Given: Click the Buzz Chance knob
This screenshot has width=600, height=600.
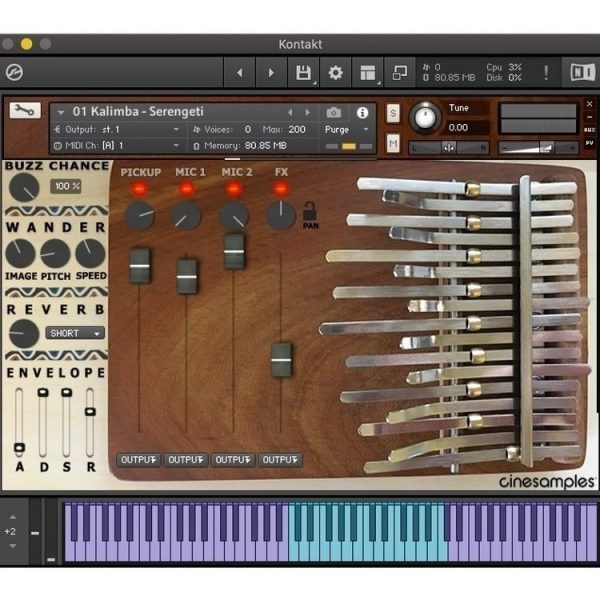Looking at the screenshot, I should tap(24, 188).
